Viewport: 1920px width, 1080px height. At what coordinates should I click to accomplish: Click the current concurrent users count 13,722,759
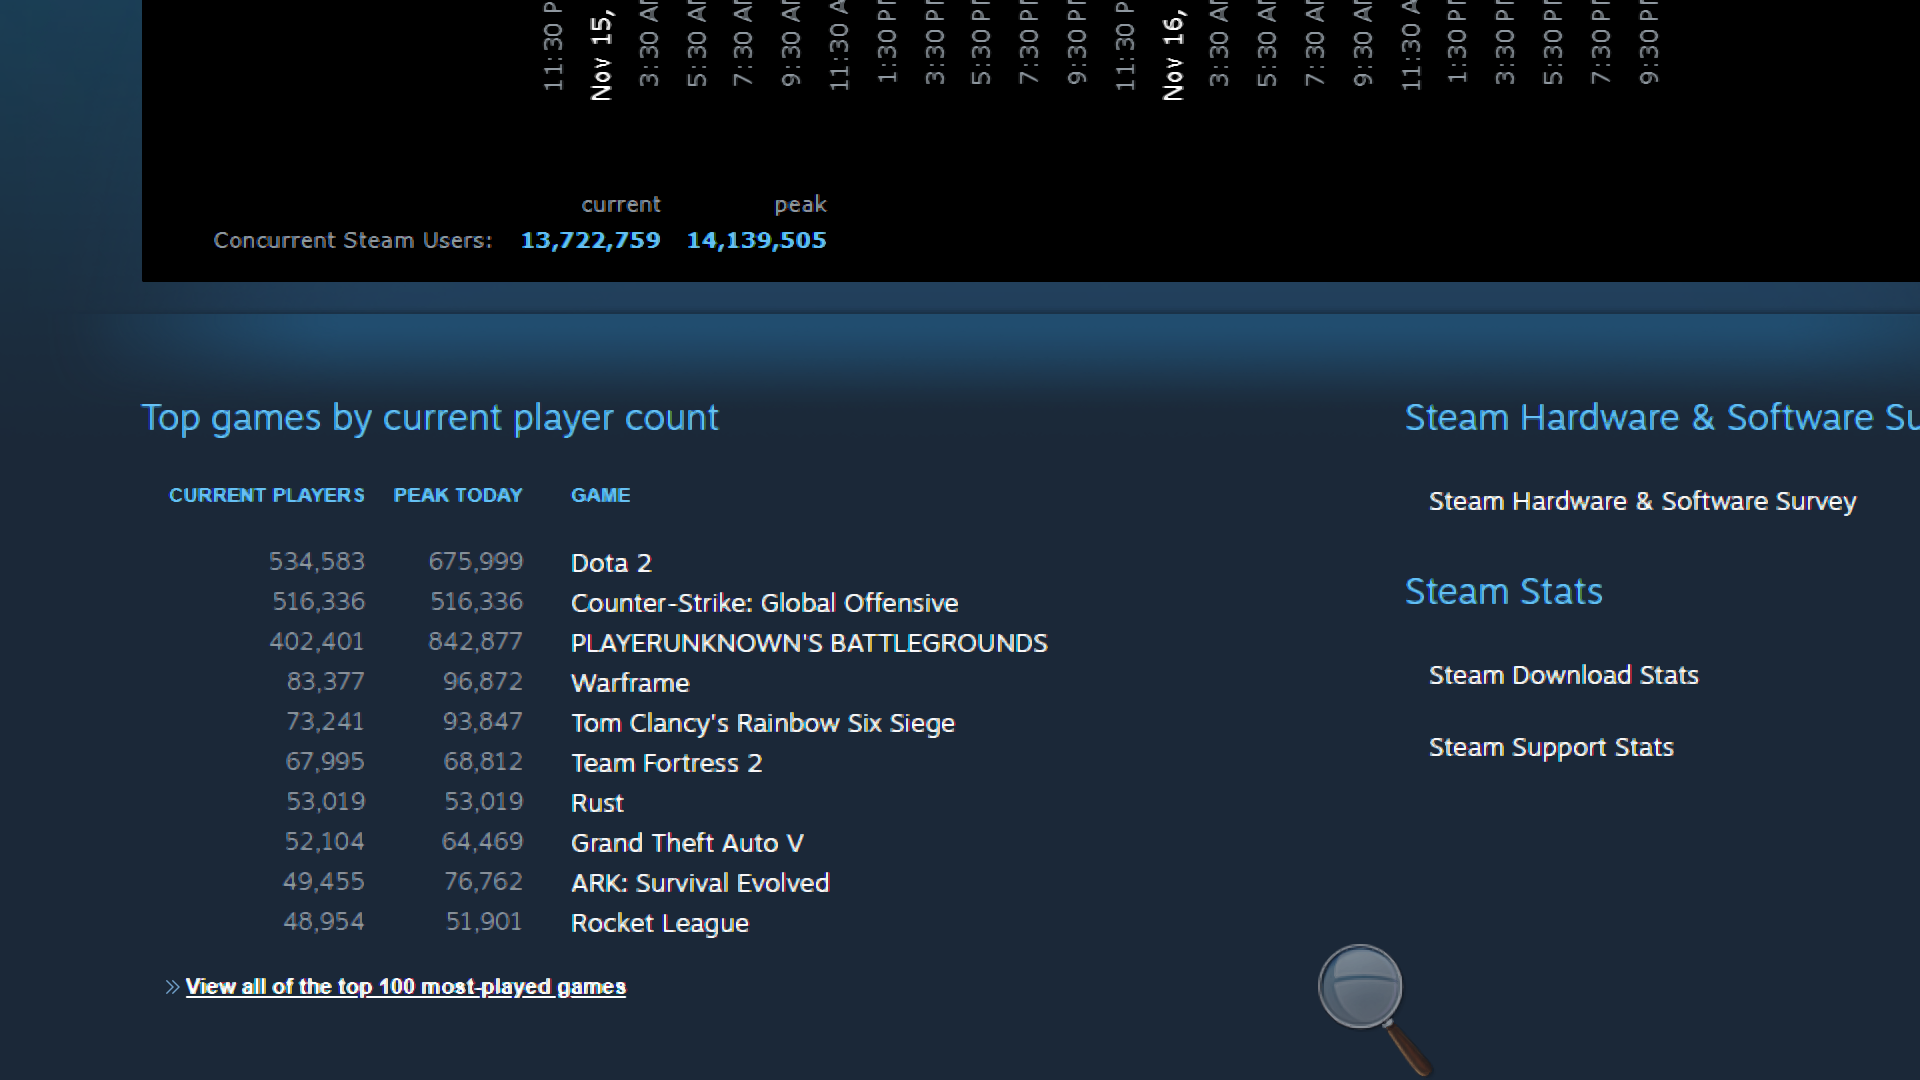pyautogui.click(x=590, y=240)
